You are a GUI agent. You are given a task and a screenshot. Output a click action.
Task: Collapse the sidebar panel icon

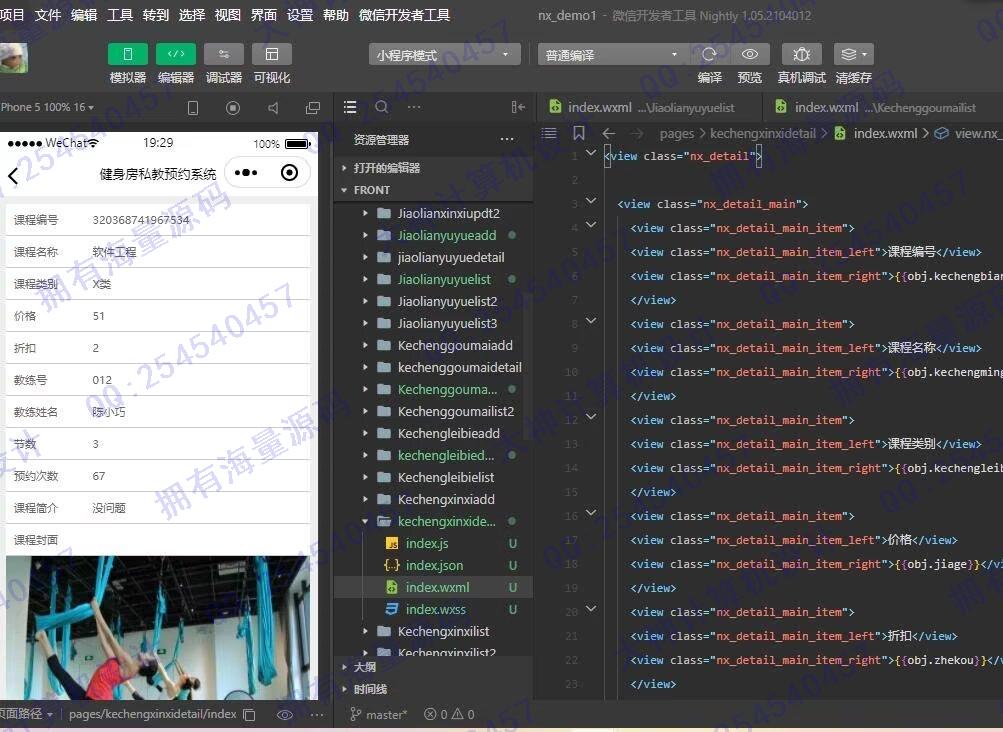[518, 107]
